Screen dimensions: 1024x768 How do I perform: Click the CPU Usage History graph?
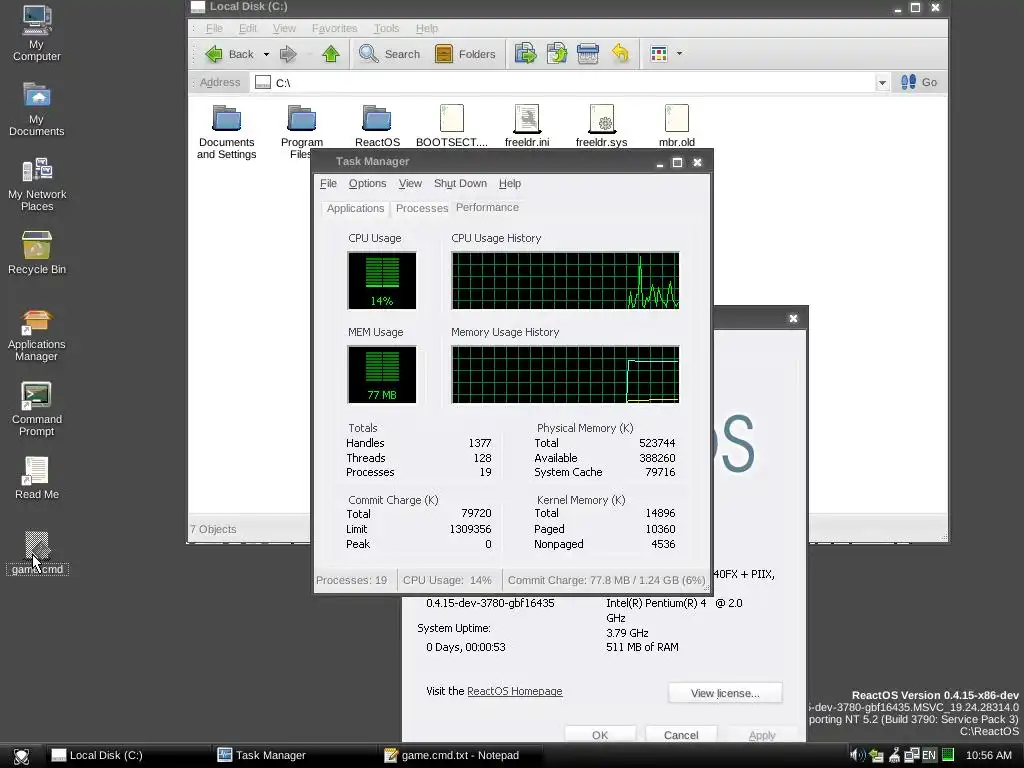point(565,281)
